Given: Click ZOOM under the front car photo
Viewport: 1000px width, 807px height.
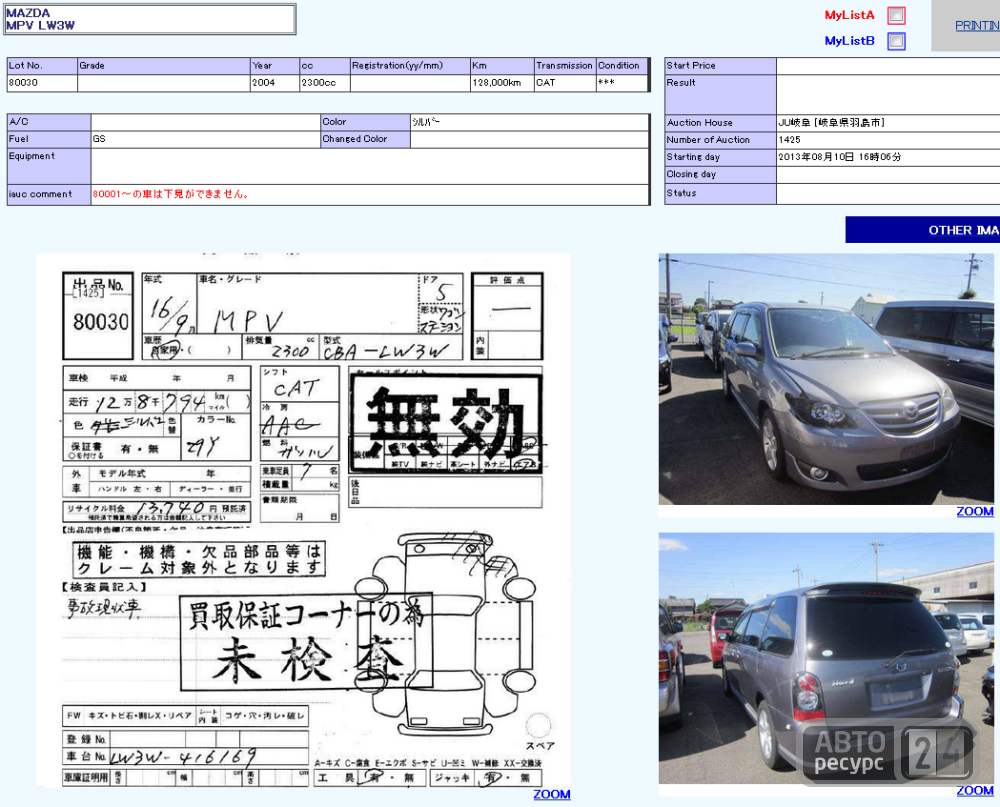Looking at the screenshot, I should point(974,512).
